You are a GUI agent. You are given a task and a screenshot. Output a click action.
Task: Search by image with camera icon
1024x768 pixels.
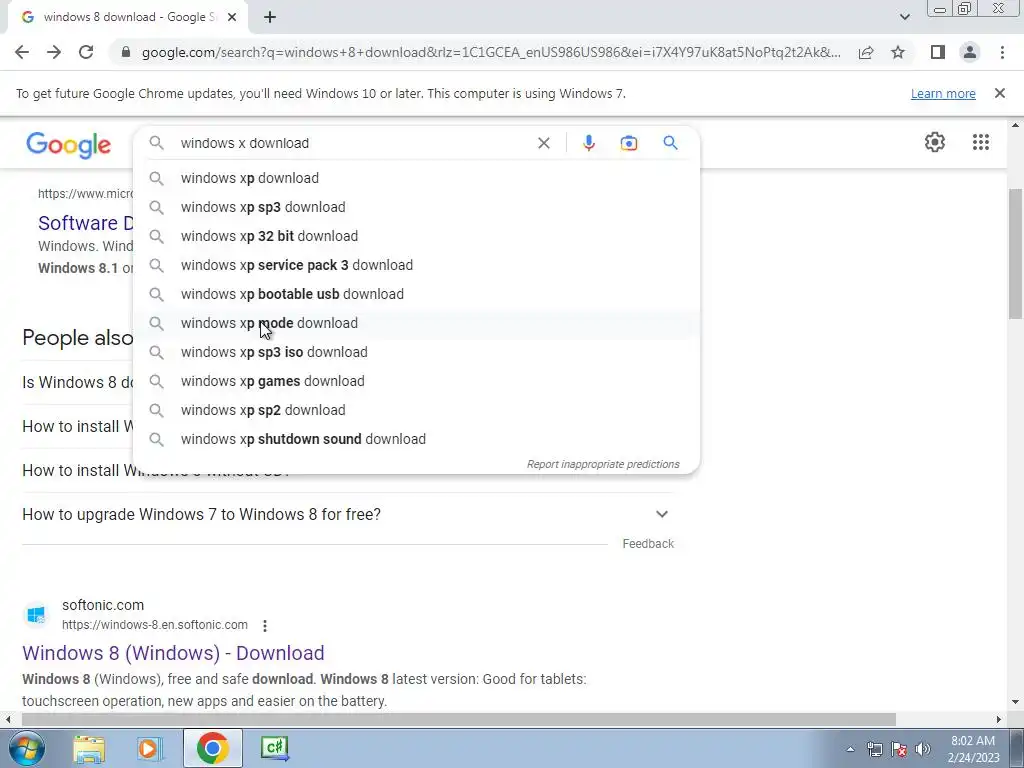[628, 143]
